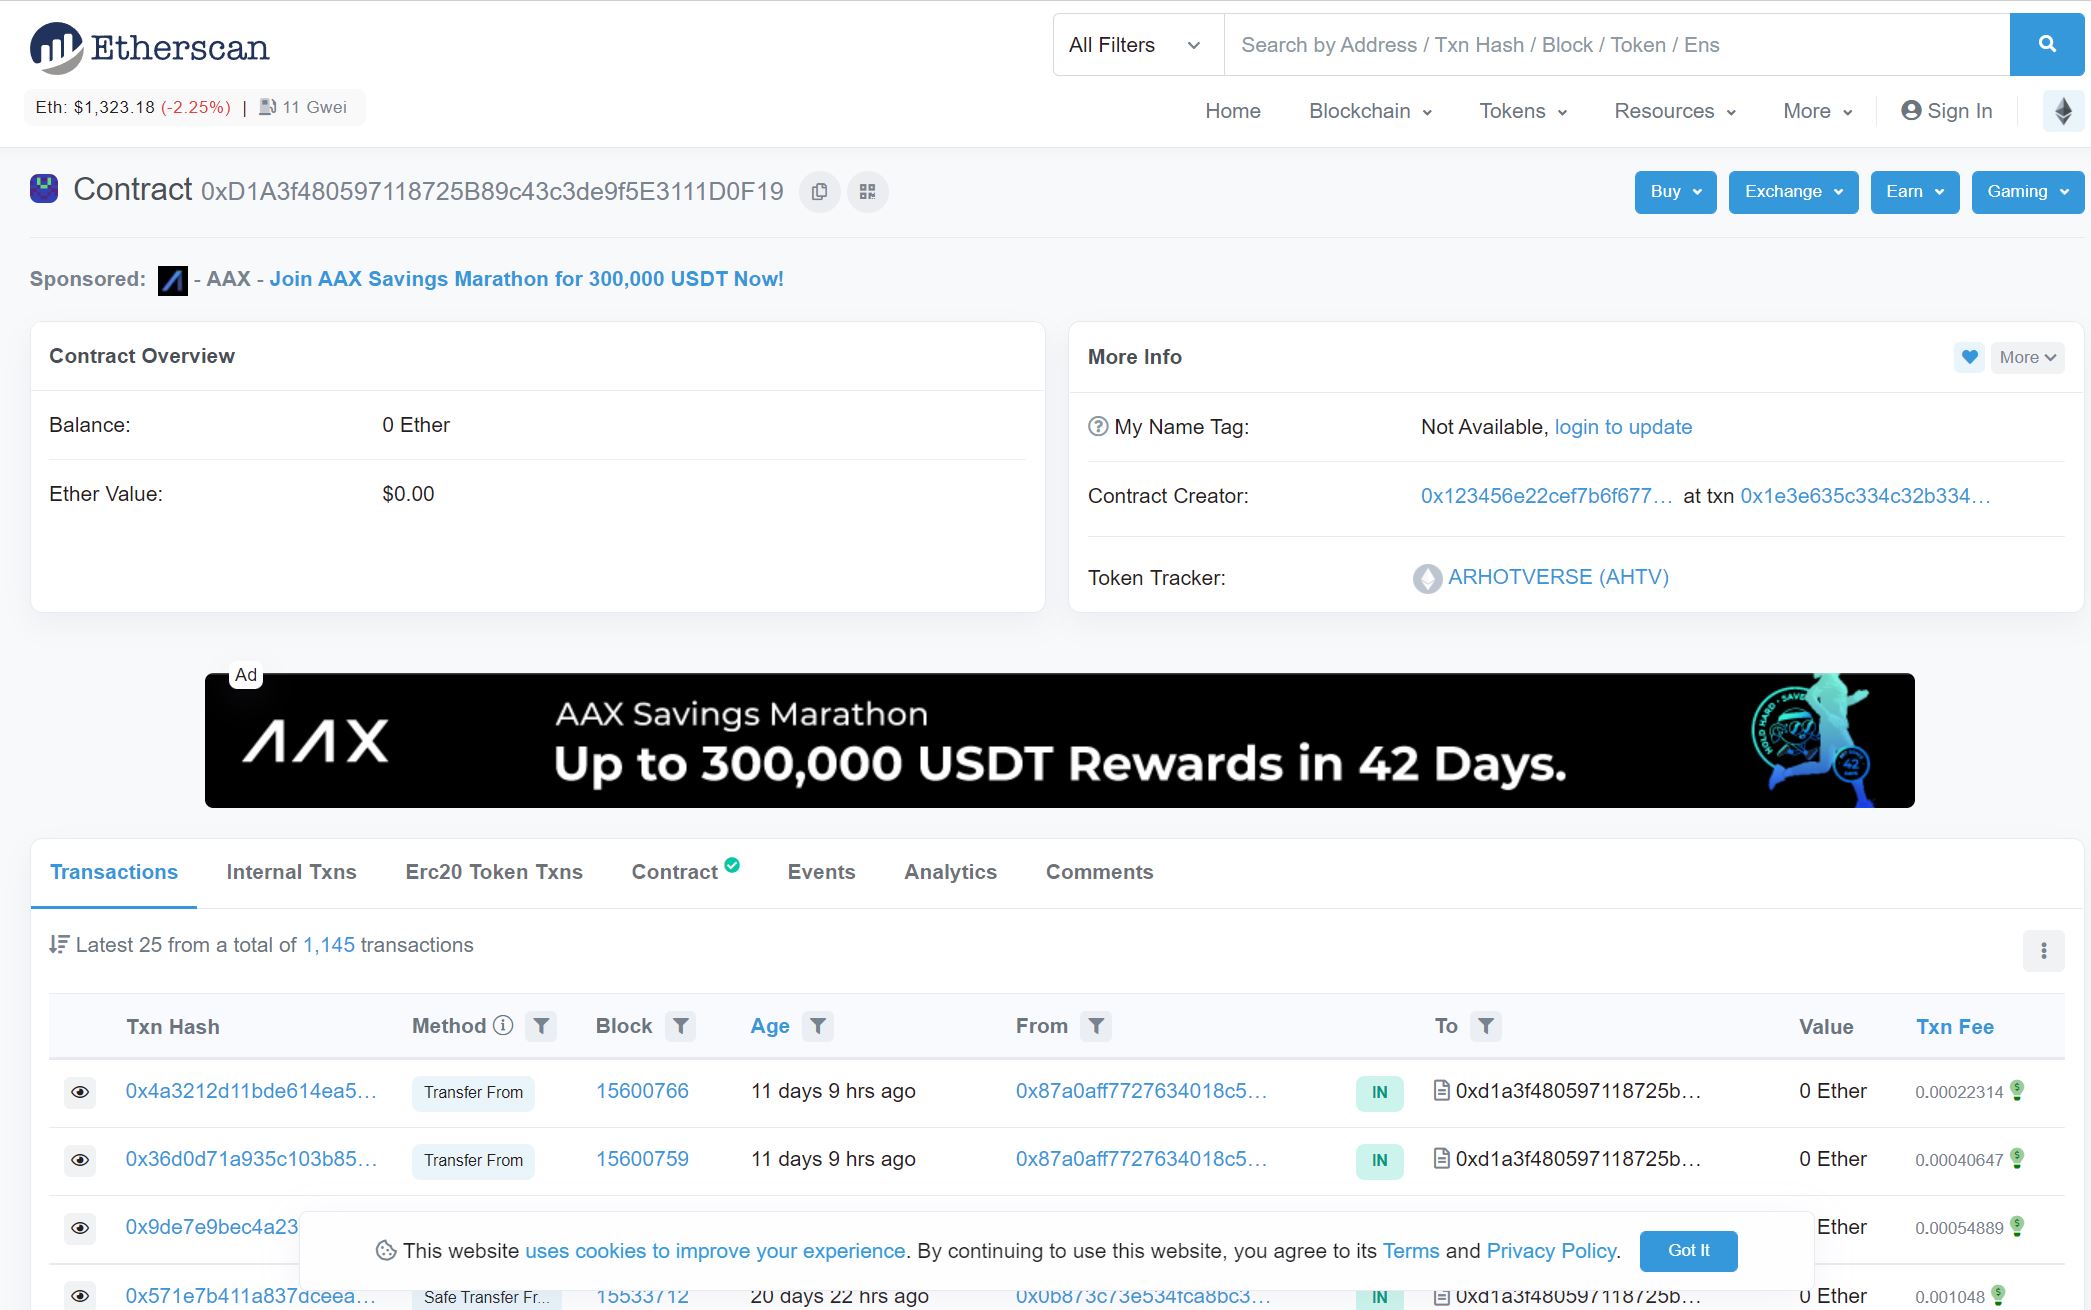Click the Ethereum network diamond icon
The image size is (2091, 1310).
tap(2063, 111)
